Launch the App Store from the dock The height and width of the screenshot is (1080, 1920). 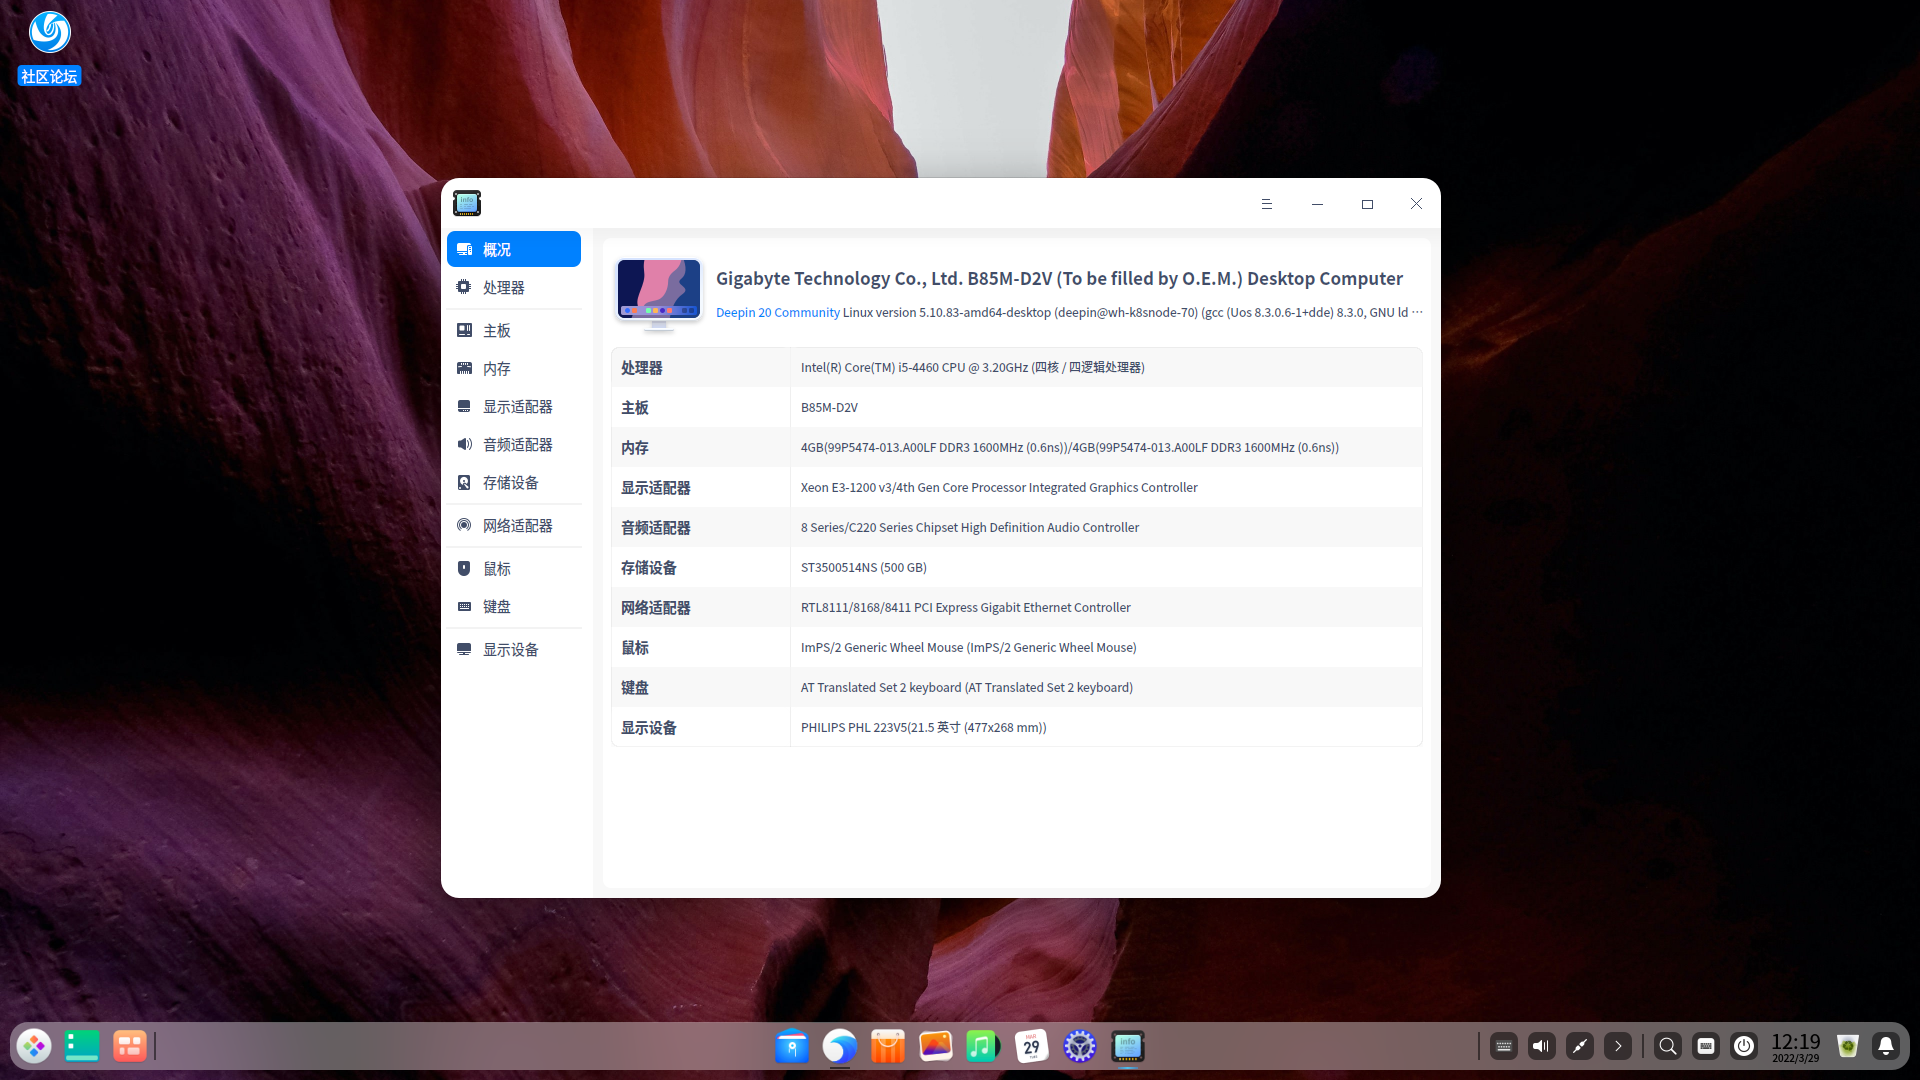888,1046
